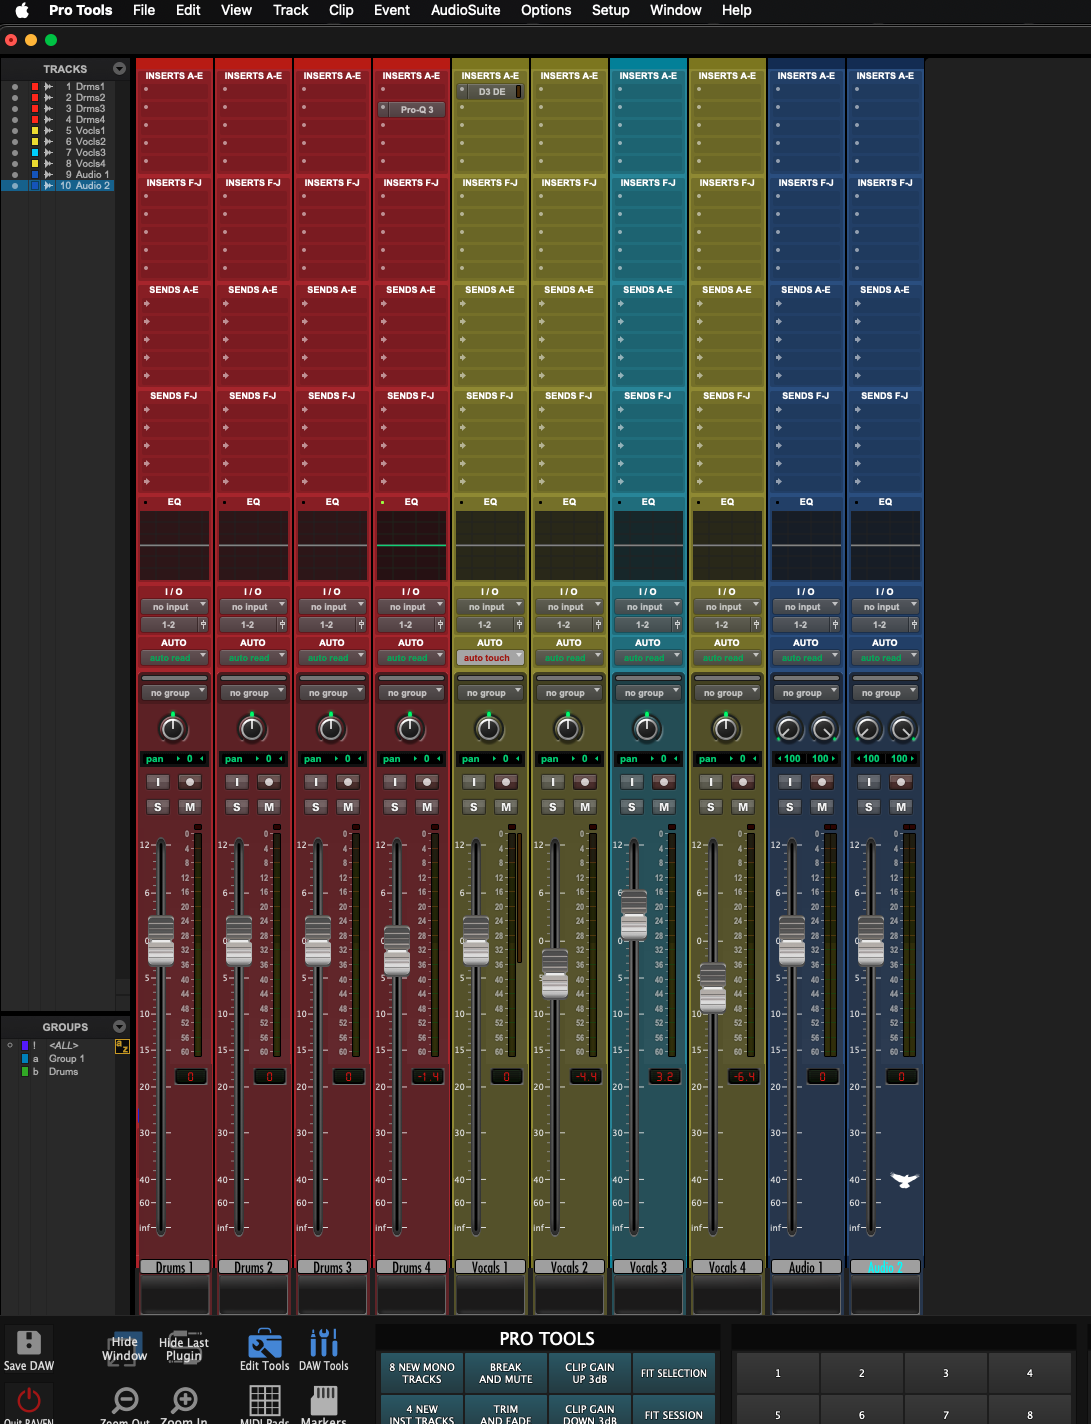Viewport: 1091px width, 1424px height.
Task: Open the File menu
Action: coord(144,10)
